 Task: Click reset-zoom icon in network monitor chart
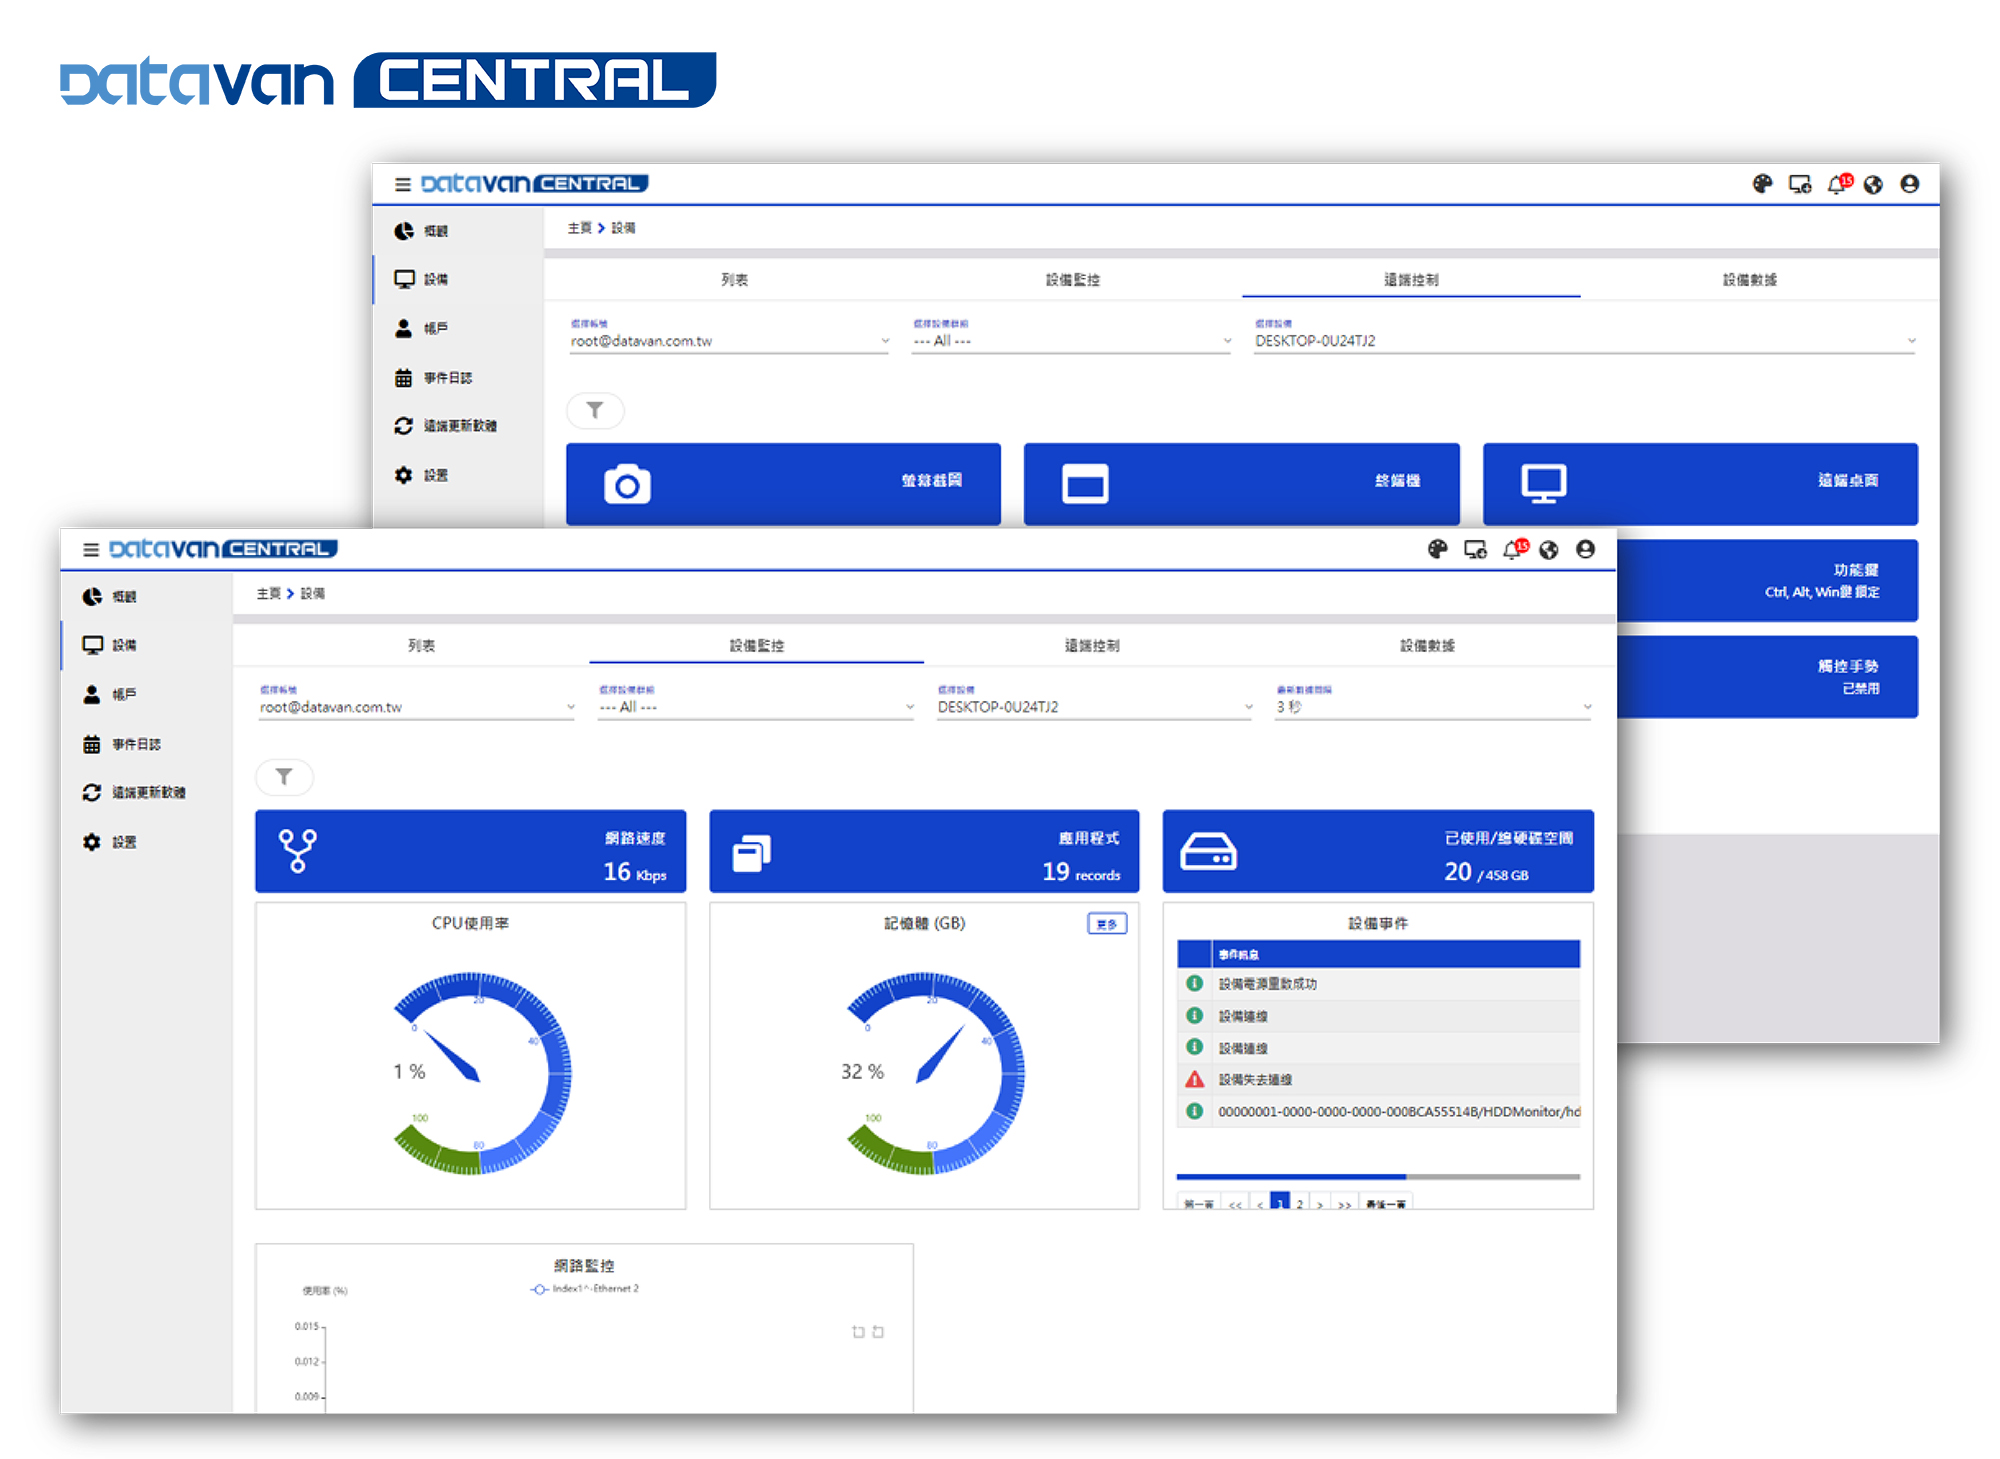tap(878, 1332)
